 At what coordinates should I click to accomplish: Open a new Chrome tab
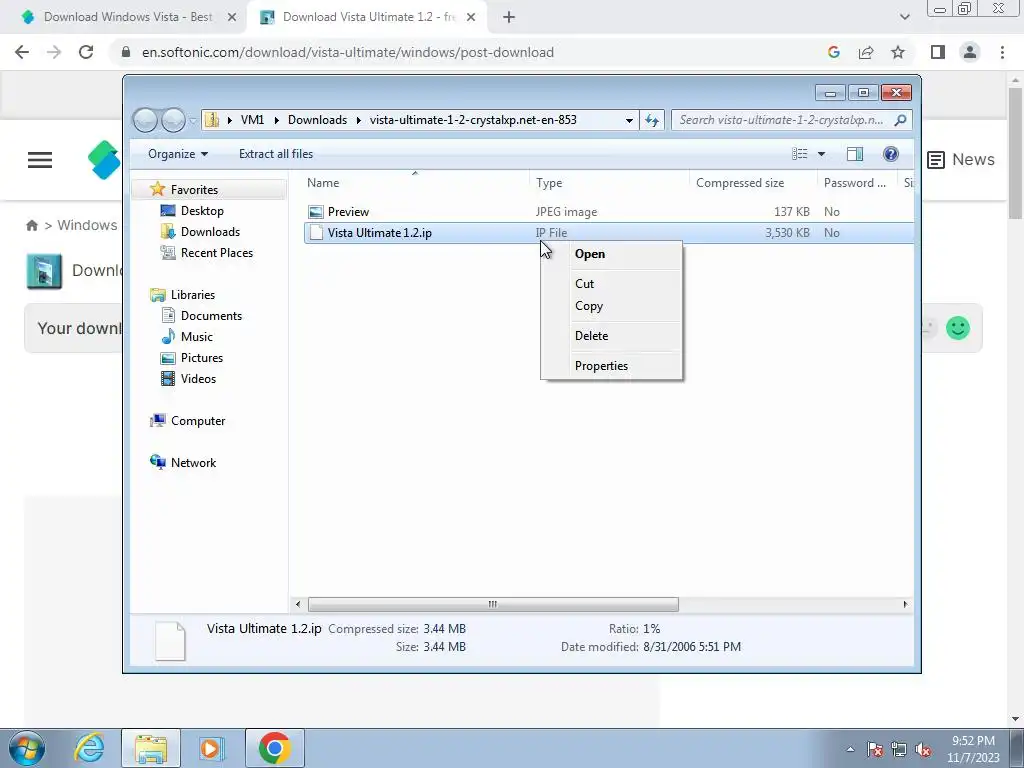click(x=509, y=17)
